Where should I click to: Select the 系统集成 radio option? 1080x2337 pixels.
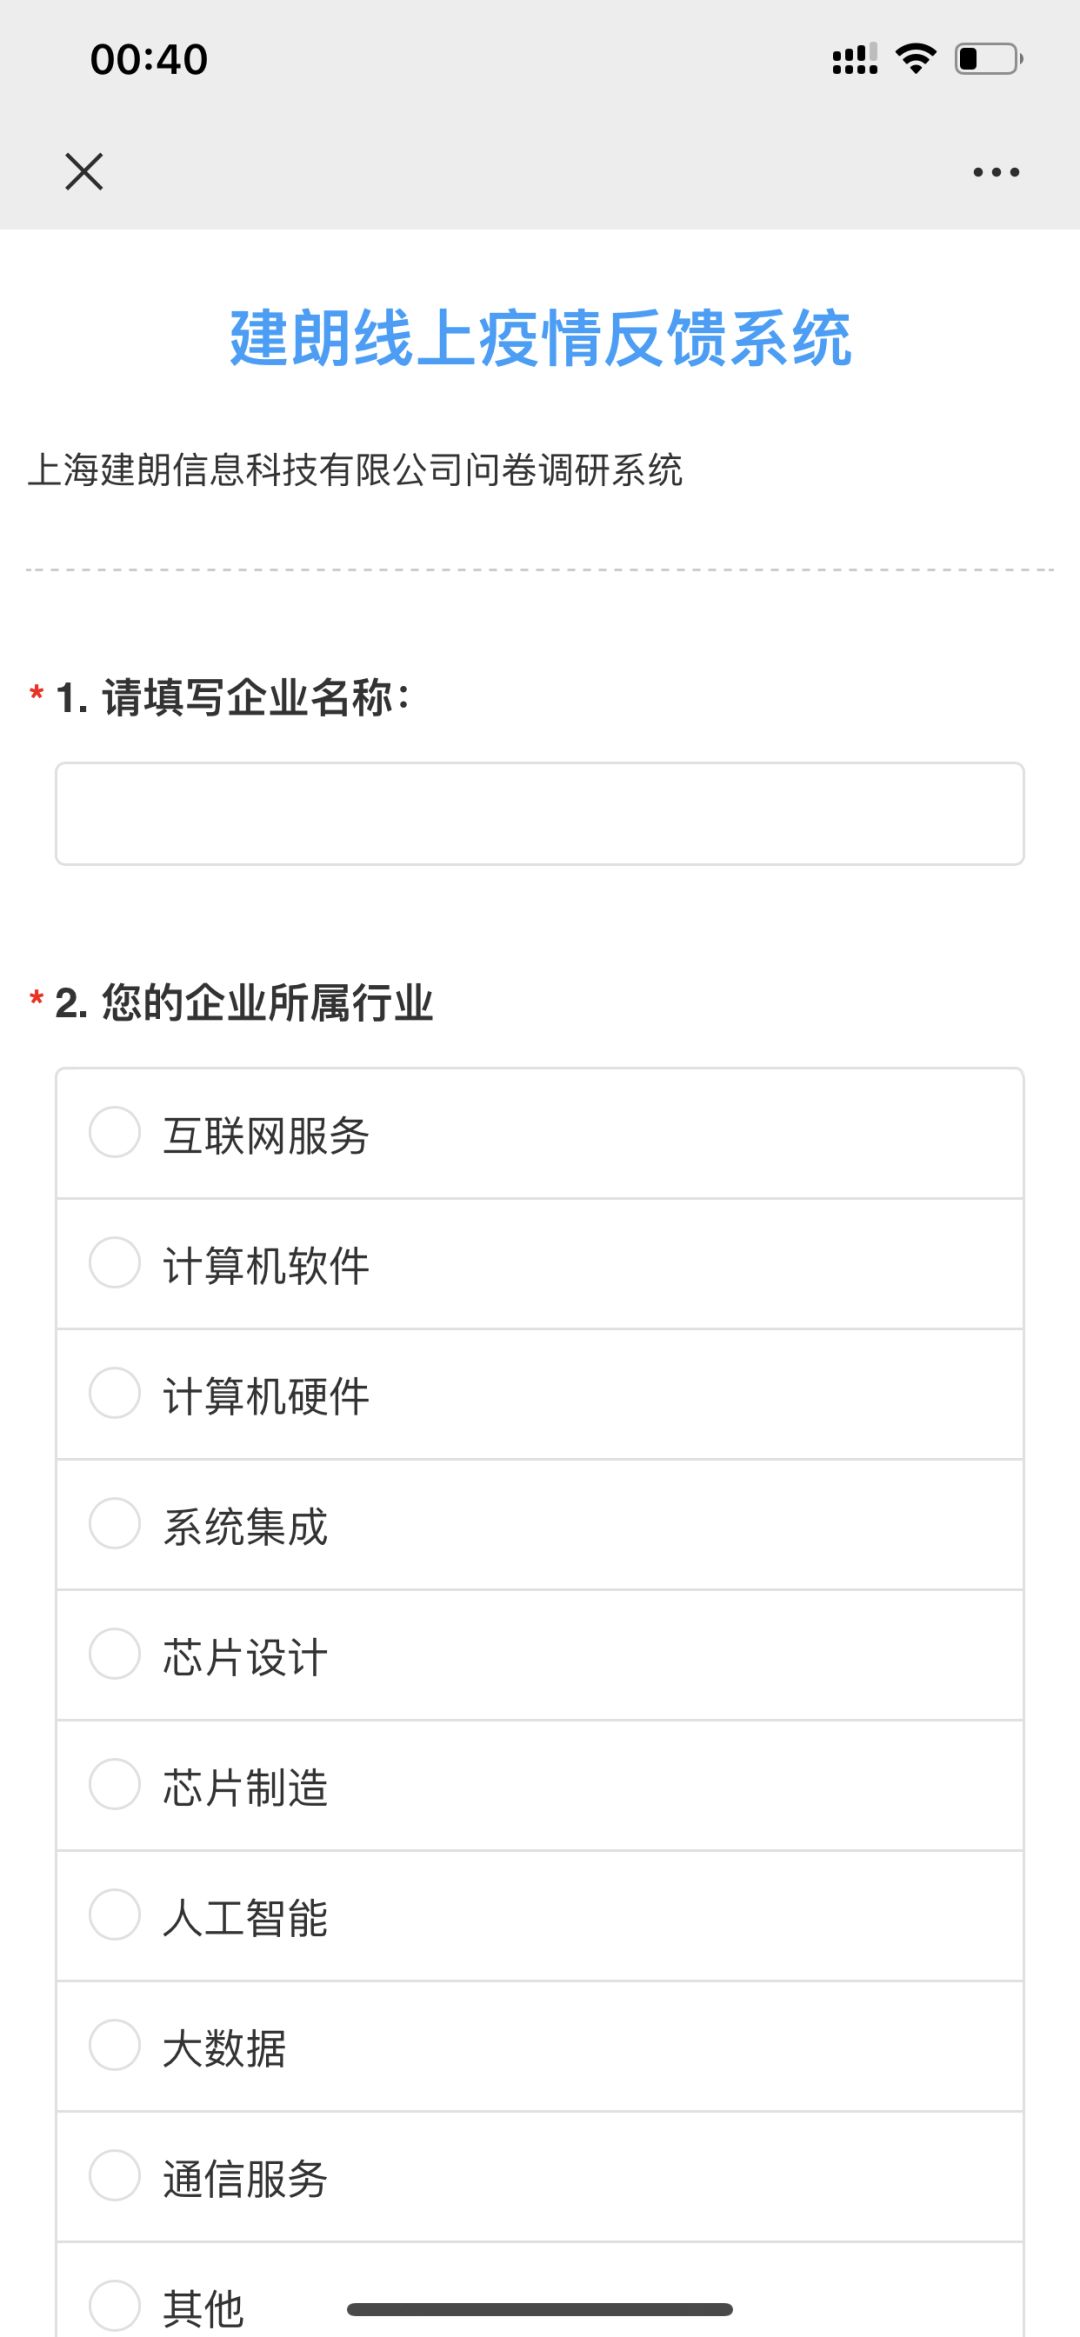click(x=115, y=1523)
